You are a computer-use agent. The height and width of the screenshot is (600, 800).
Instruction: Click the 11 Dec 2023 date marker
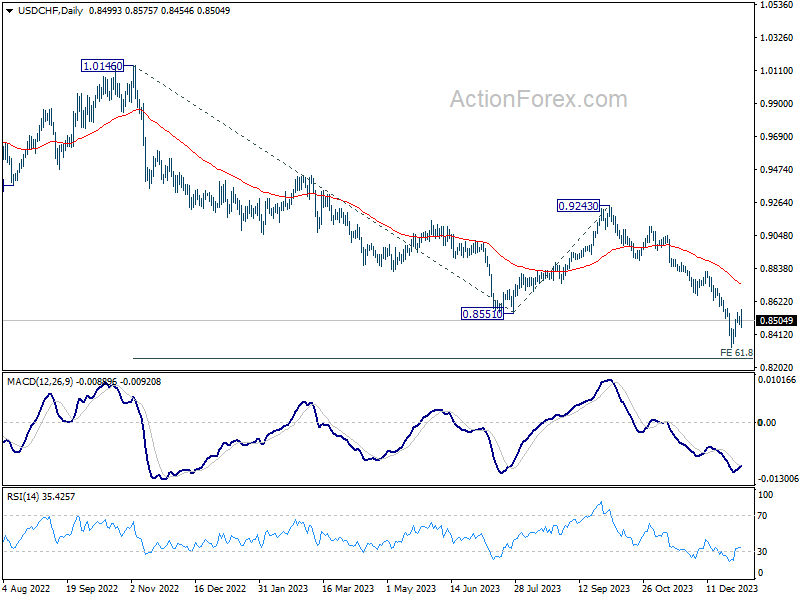(x=732, y=588)
